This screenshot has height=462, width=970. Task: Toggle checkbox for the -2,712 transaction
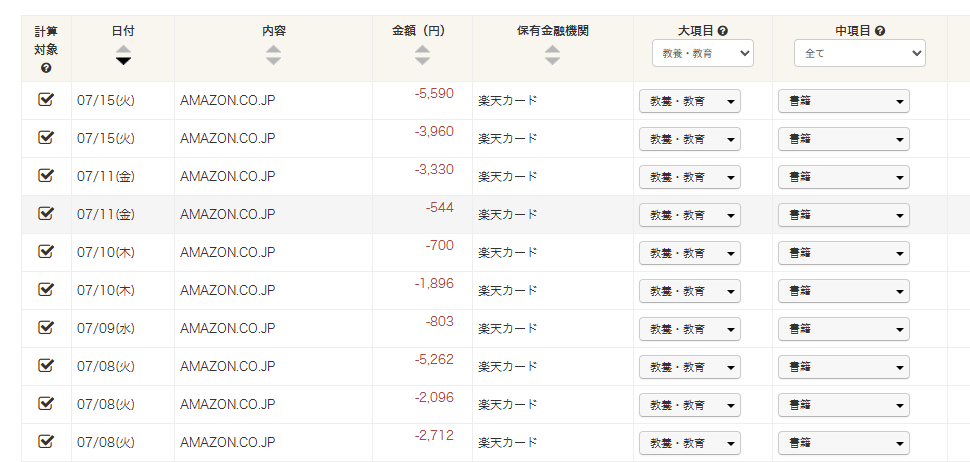45,441
